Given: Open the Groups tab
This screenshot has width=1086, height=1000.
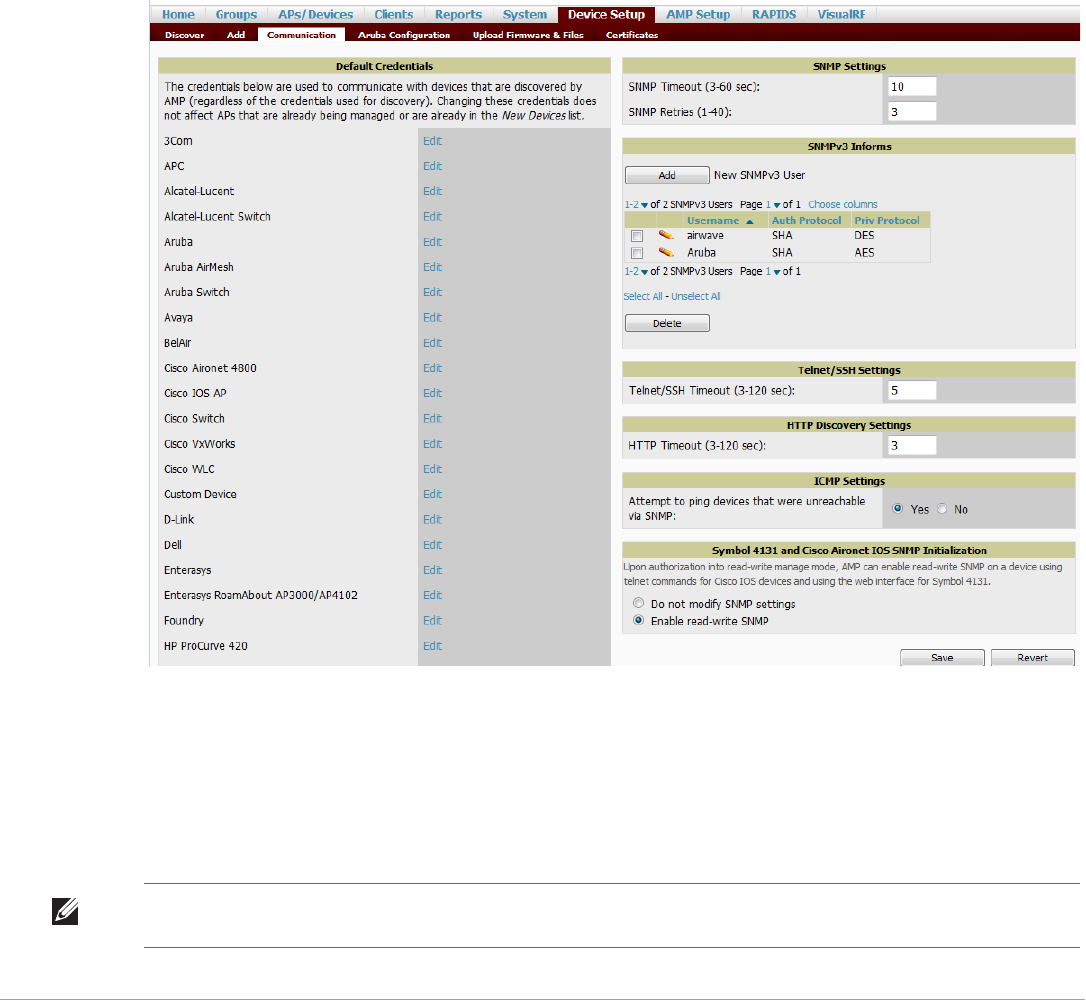Looking at the screenshot, I should [236, 15].
